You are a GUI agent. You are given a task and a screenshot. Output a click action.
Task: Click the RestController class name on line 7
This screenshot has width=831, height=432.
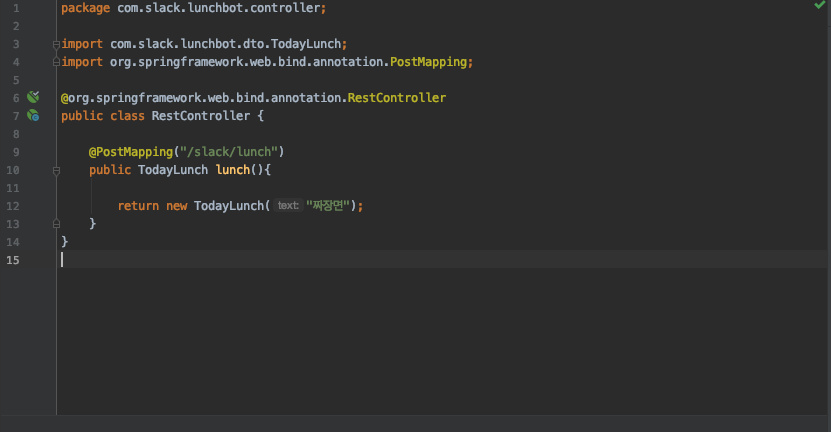[201, 116]
